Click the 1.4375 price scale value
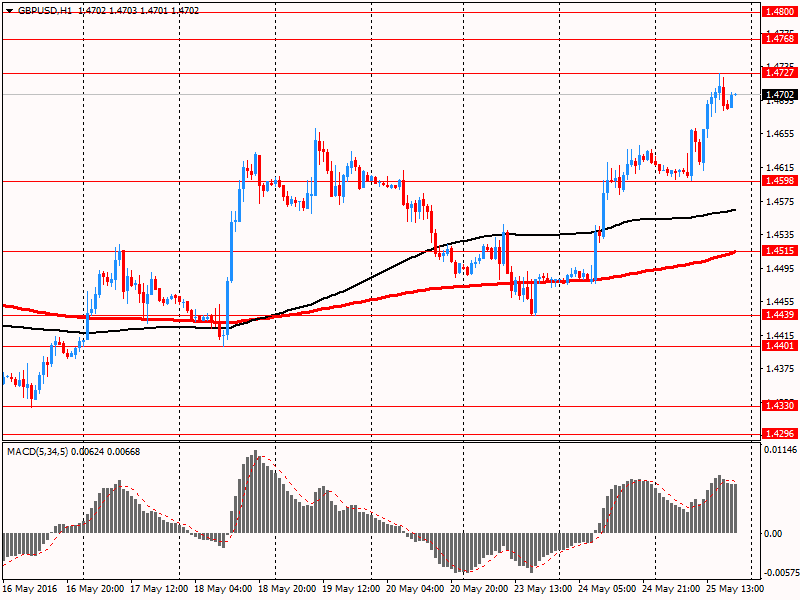 [780, 369]
